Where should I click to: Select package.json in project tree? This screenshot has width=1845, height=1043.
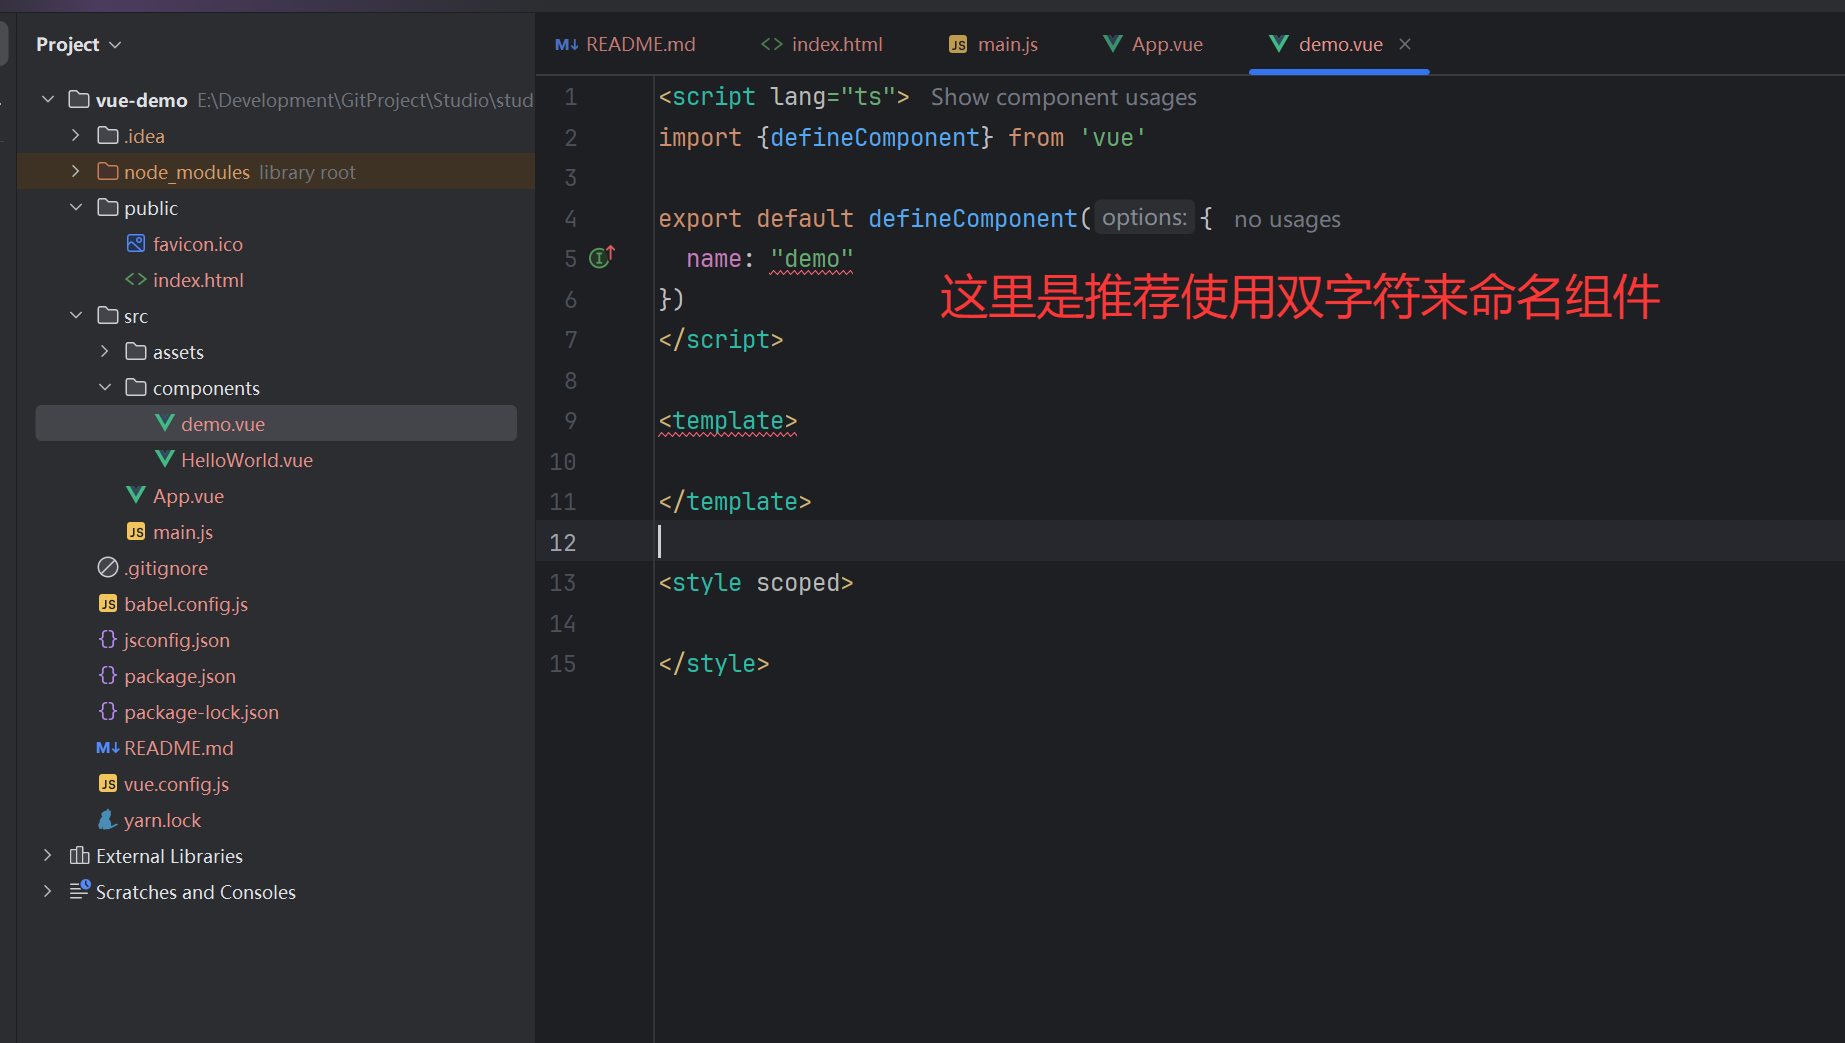coord(180,676)
